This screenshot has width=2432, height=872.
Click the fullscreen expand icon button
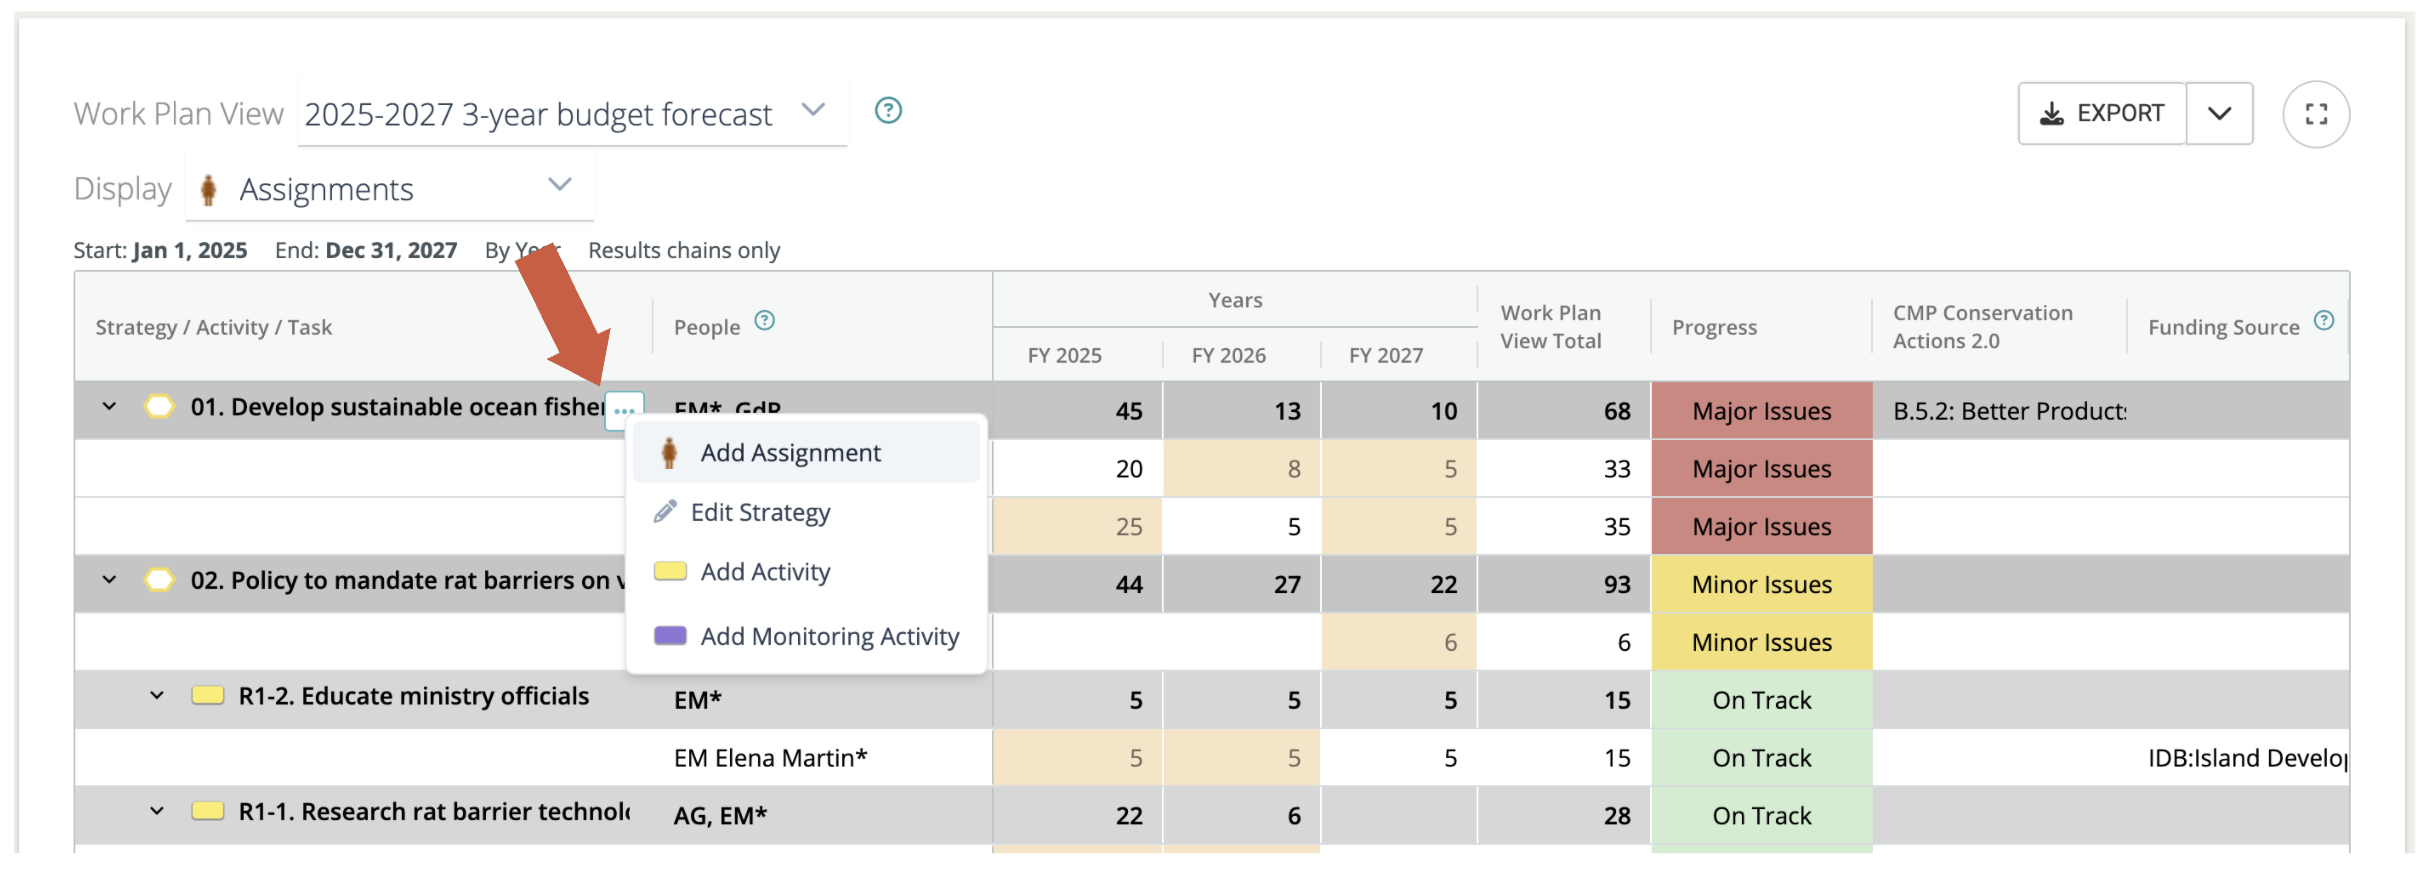(x=2315, y=115)
